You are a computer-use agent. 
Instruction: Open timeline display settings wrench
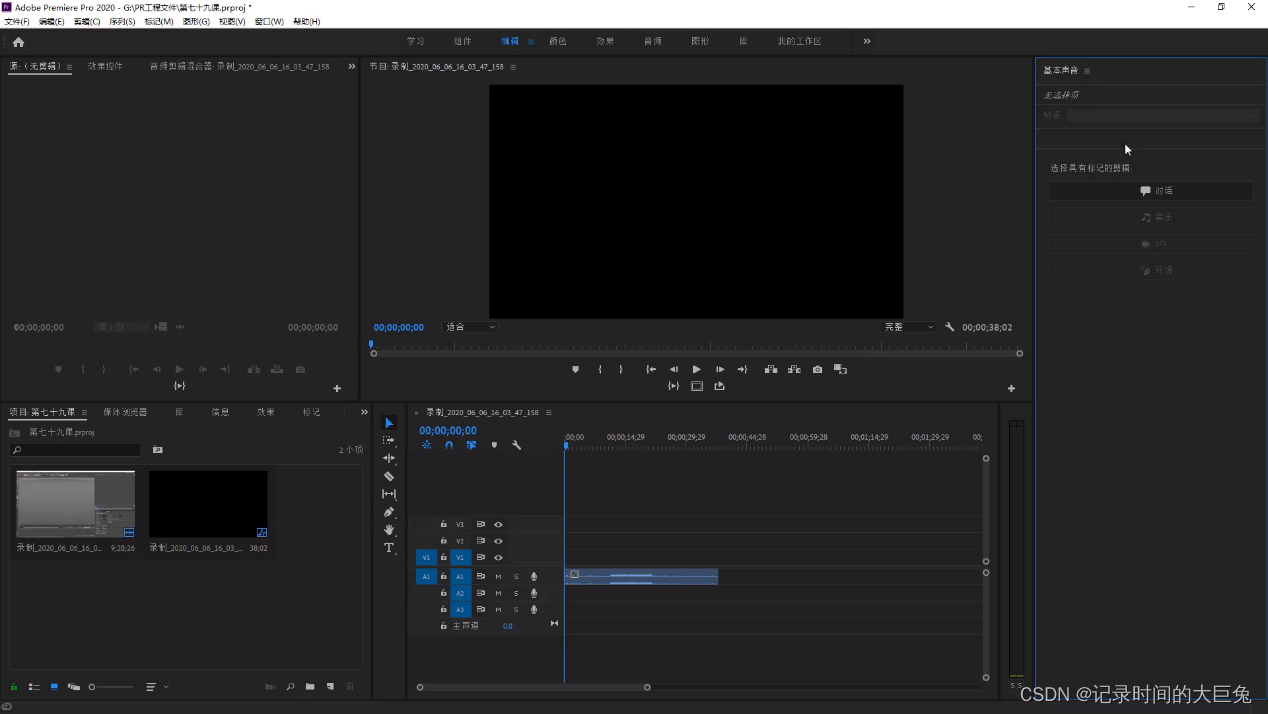pos(516,445)
